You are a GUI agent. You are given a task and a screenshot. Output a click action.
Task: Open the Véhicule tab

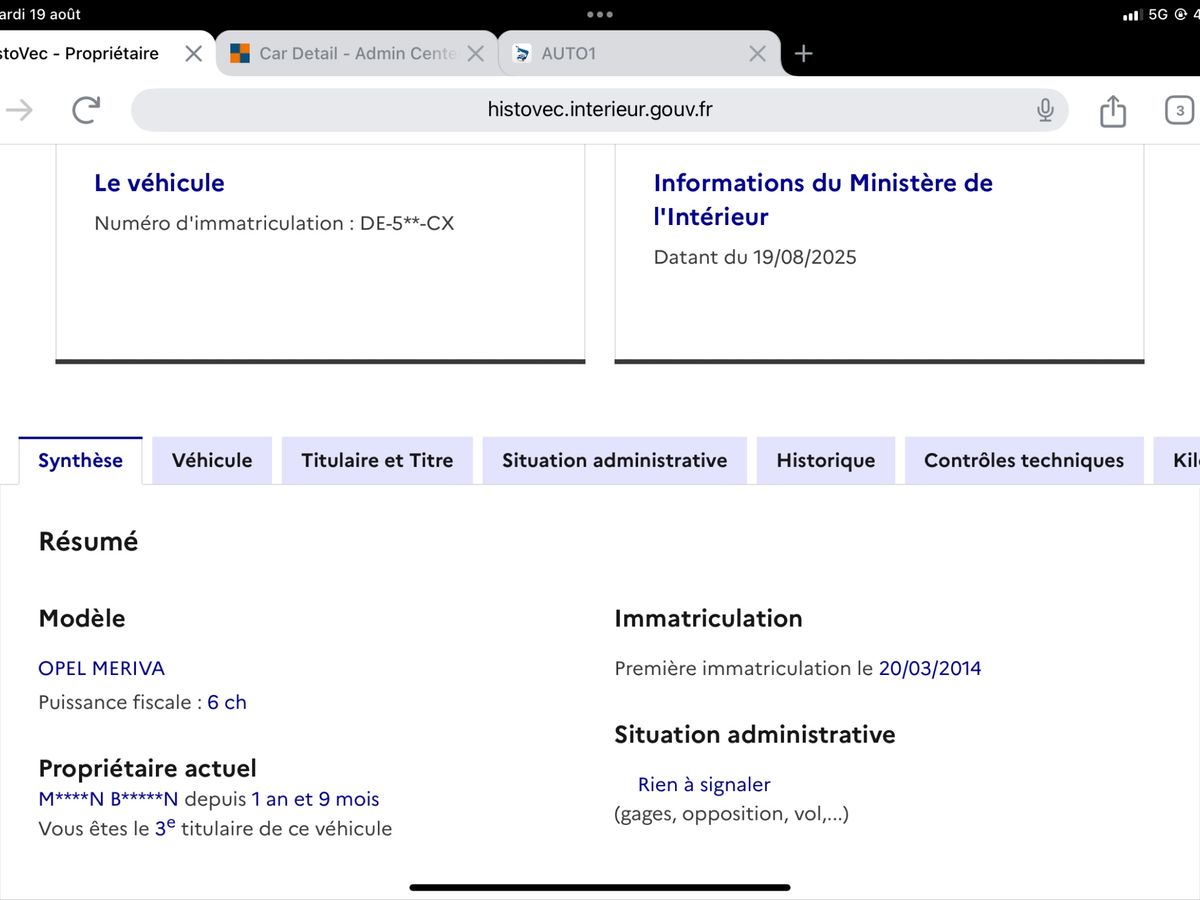pyautogui.click(x=212, y=461)
